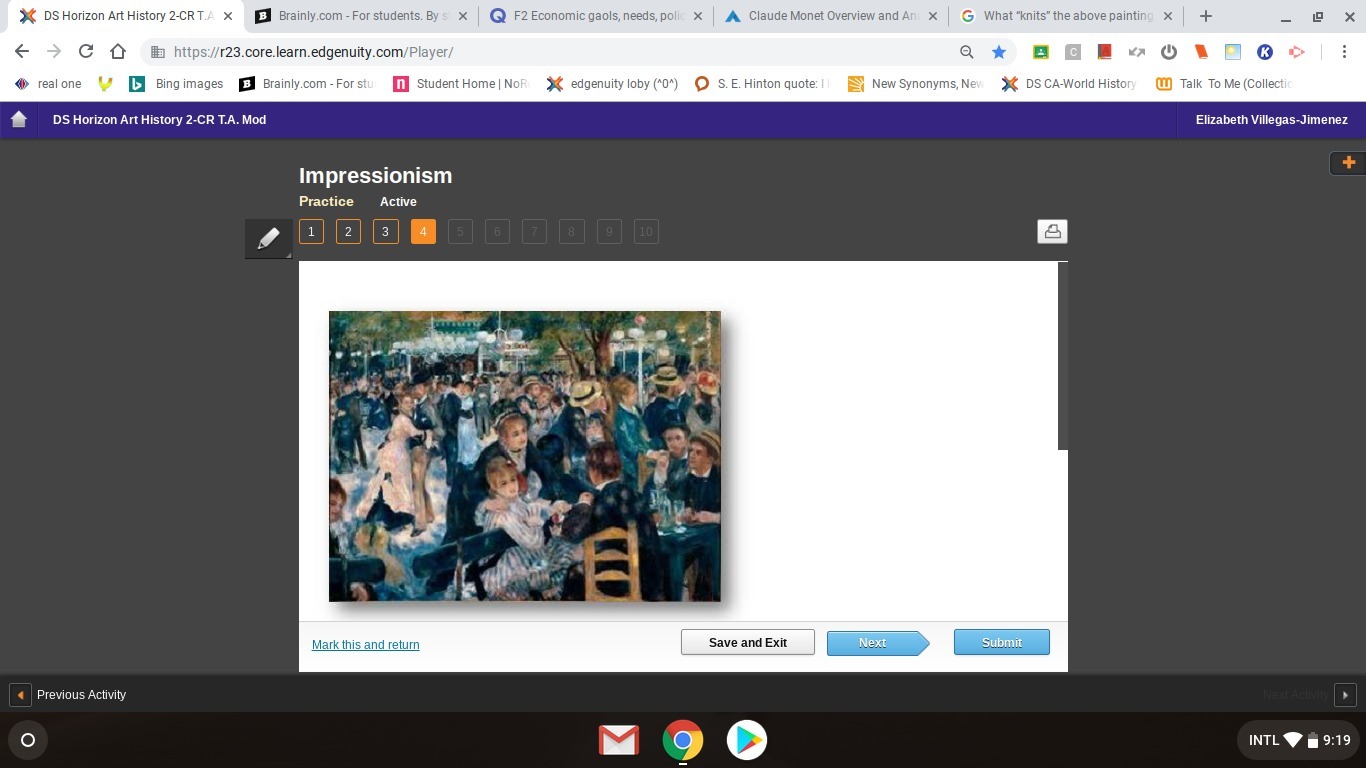Open Gmail from the shelf
The height and width of the screenshot is (768, 1366).
(x=618, y=740)
